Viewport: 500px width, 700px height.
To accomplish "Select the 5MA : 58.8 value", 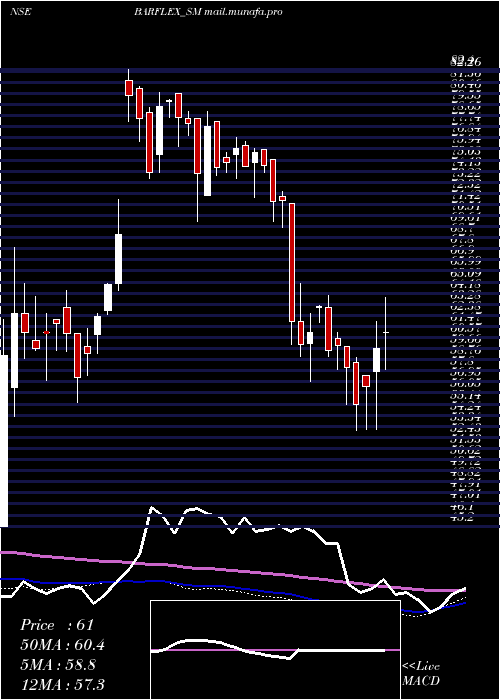I will pos(57,665).
